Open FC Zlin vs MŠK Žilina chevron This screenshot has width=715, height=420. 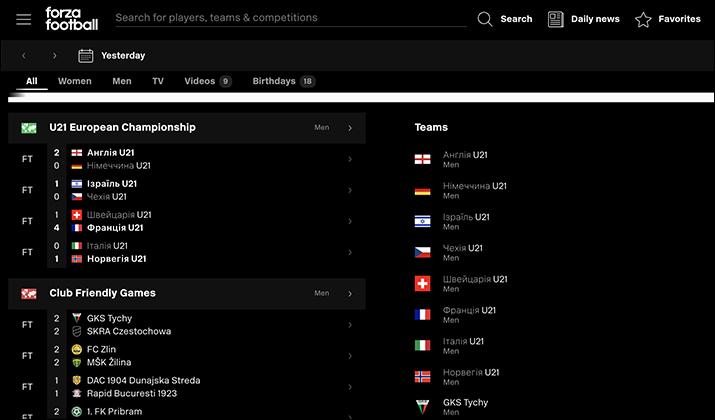click(350, 356)
